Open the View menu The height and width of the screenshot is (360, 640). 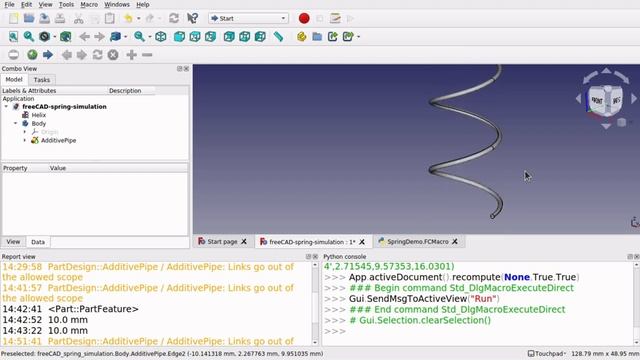[45, 4]
